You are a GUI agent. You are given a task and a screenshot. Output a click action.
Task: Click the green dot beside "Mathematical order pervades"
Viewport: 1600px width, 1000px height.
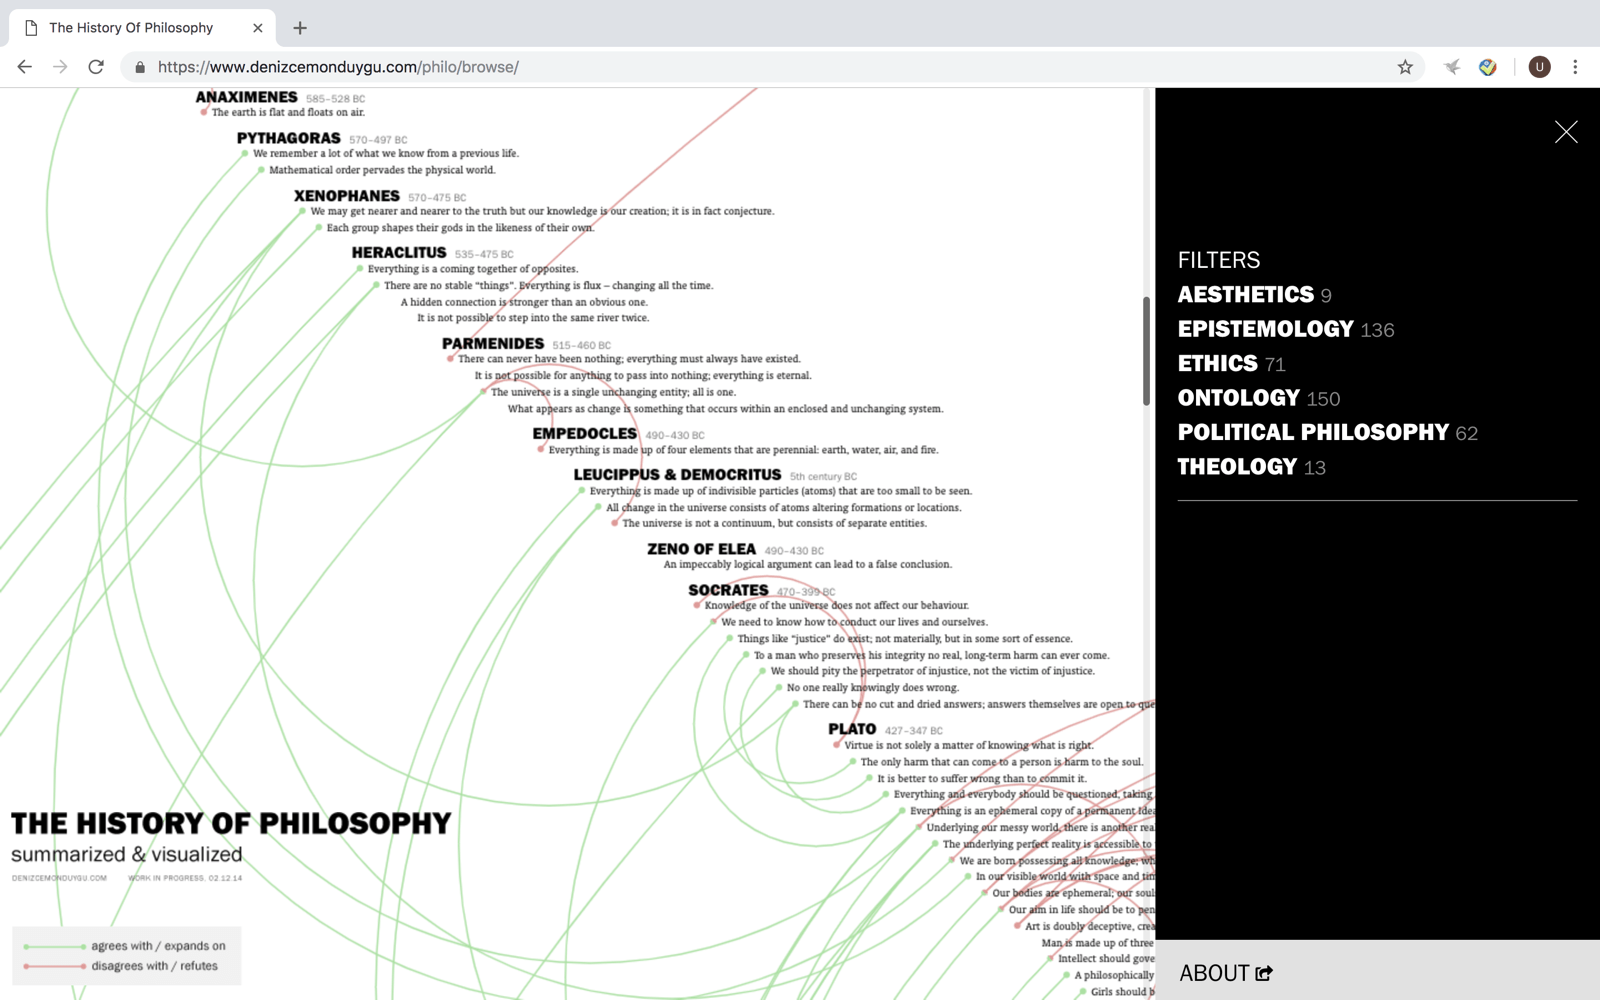tap(261, 170)
